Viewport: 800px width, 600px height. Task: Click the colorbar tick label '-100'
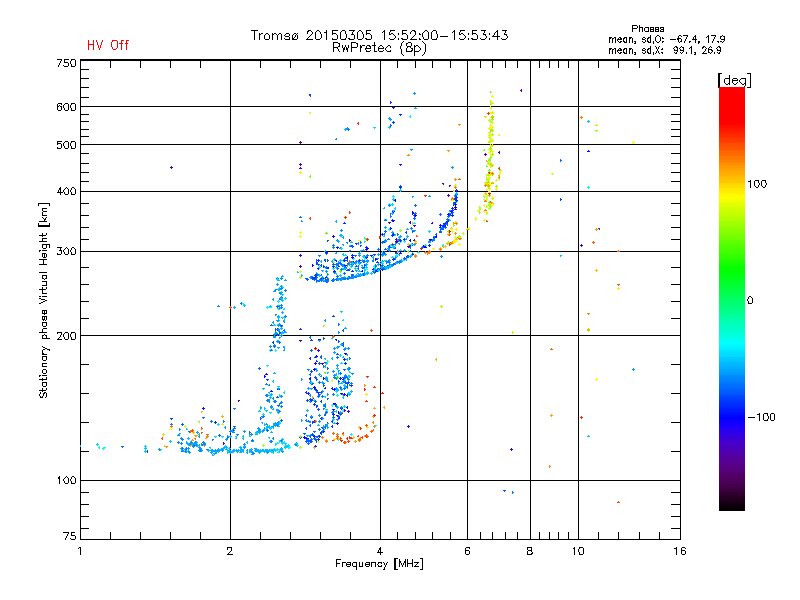(761, 417)
